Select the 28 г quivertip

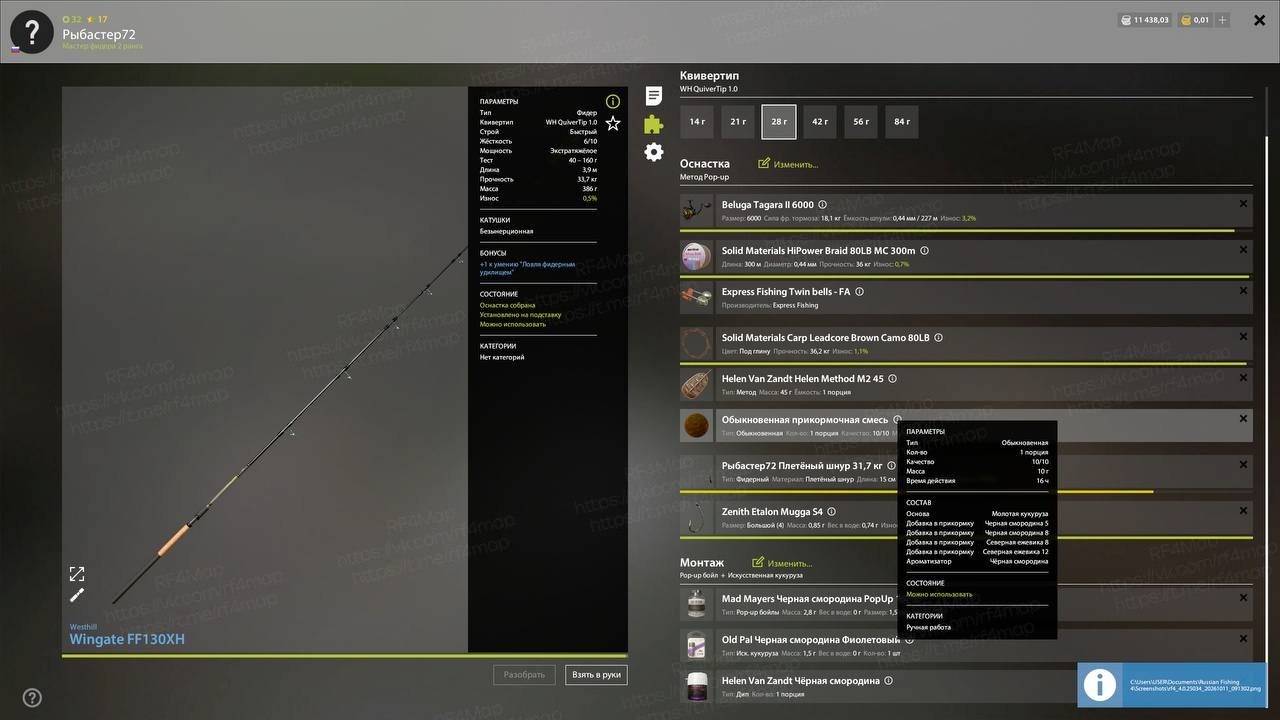click(779, 122)
